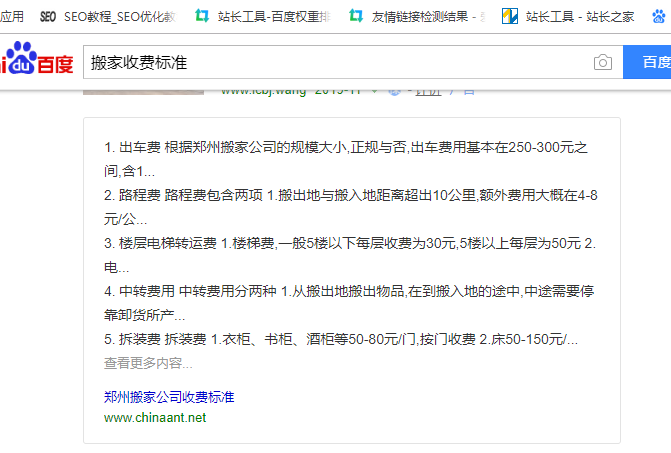Click the camera image search icon

click(x=603, y=62)
